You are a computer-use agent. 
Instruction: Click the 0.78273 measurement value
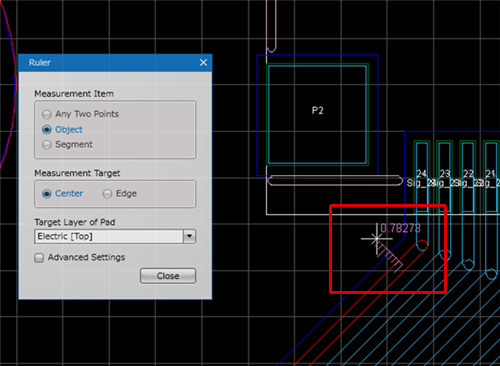[x=400, y=228]
